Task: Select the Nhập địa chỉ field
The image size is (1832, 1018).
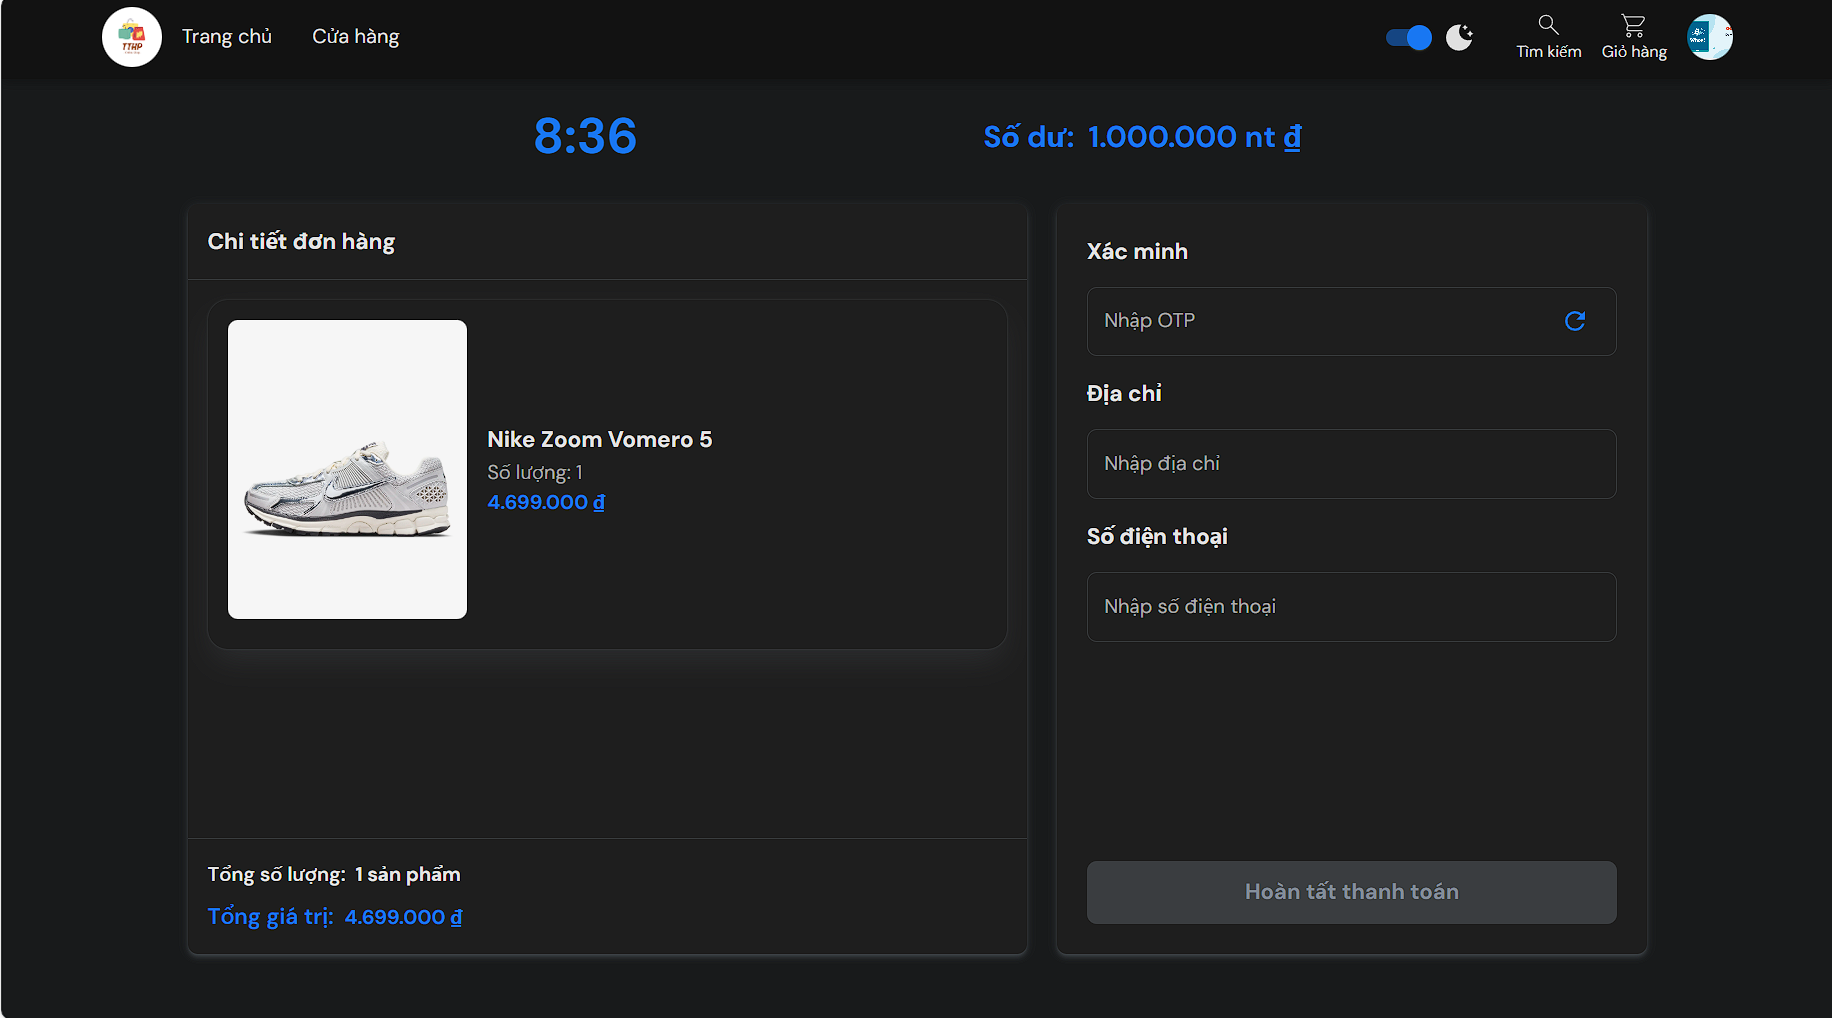Action: pyautogui.click(x=1351, y=463)
